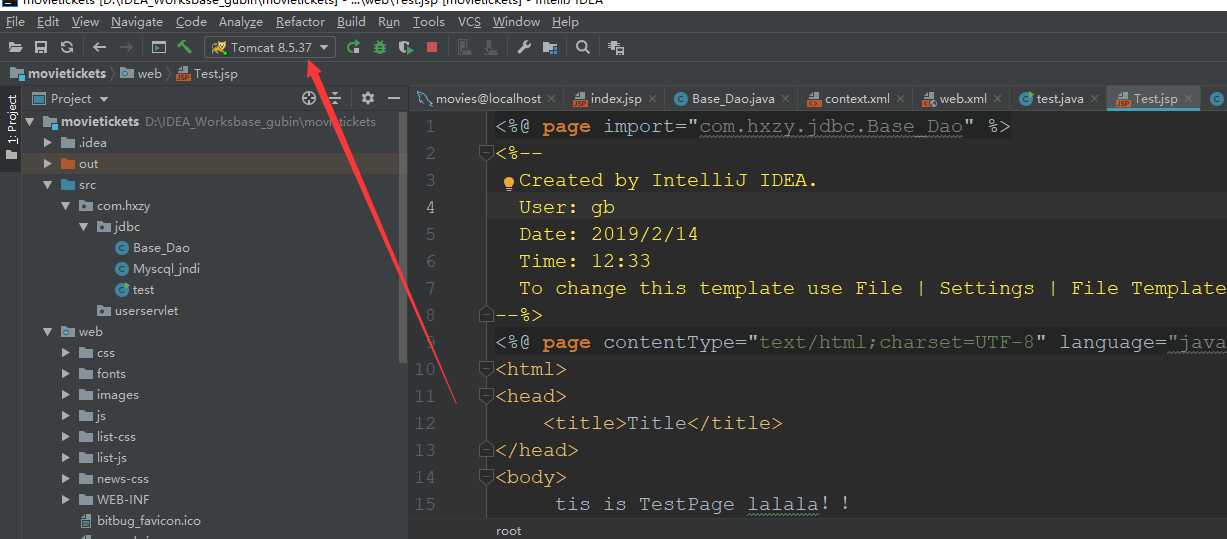Open the File menu
The width and height of the screenshot is (1227, 539).
click(15, 21)
